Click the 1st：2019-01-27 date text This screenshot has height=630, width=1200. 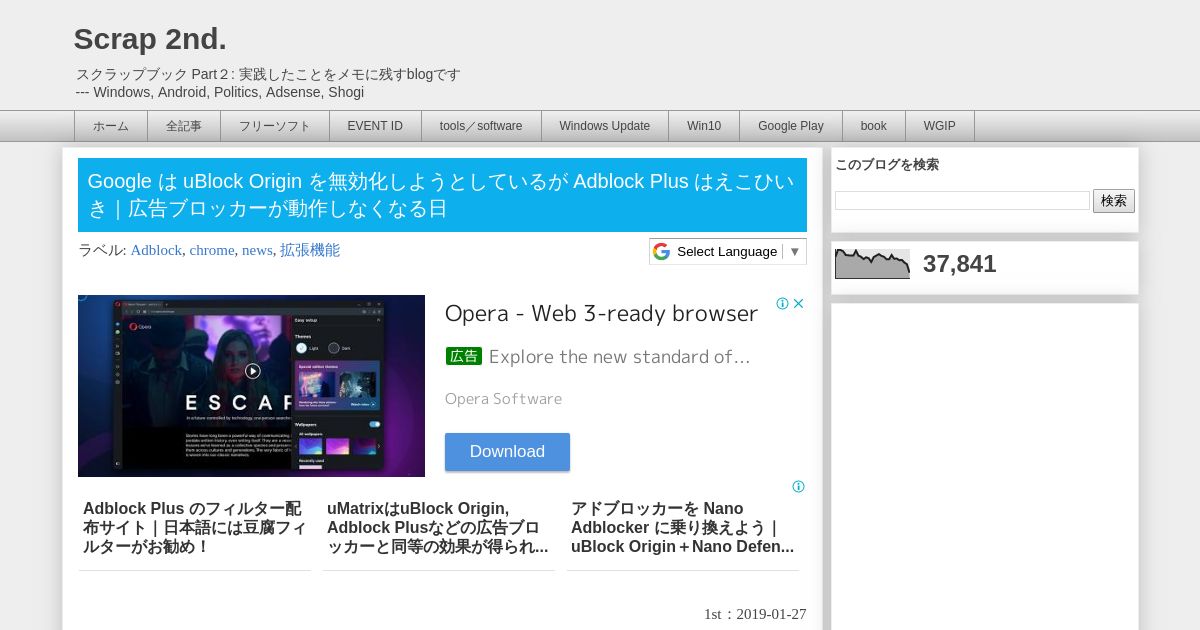click(755, 614)
